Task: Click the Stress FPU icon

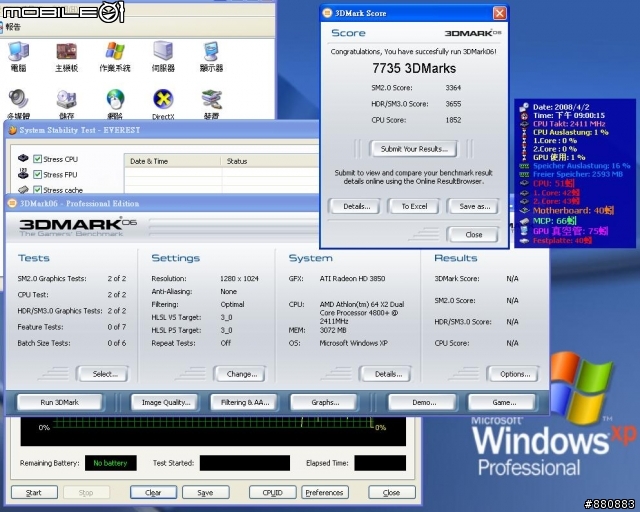Action: [x=23, y=174]
